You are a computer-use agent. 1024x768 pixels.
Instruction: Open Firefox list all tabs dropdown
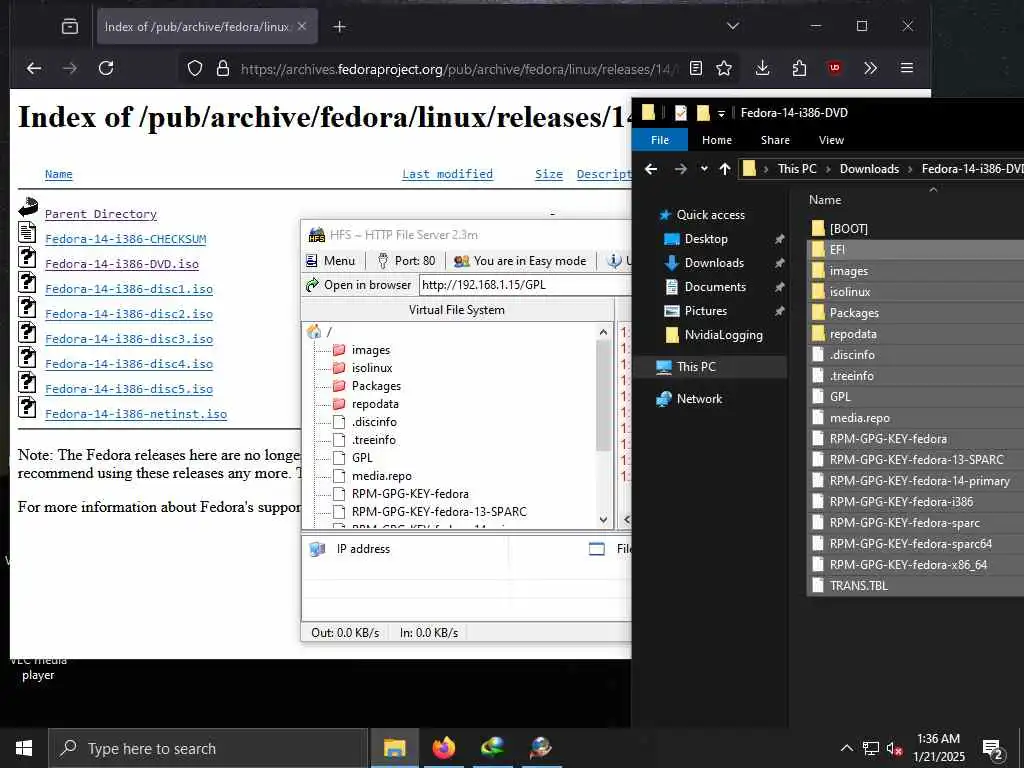coord(733,26)
